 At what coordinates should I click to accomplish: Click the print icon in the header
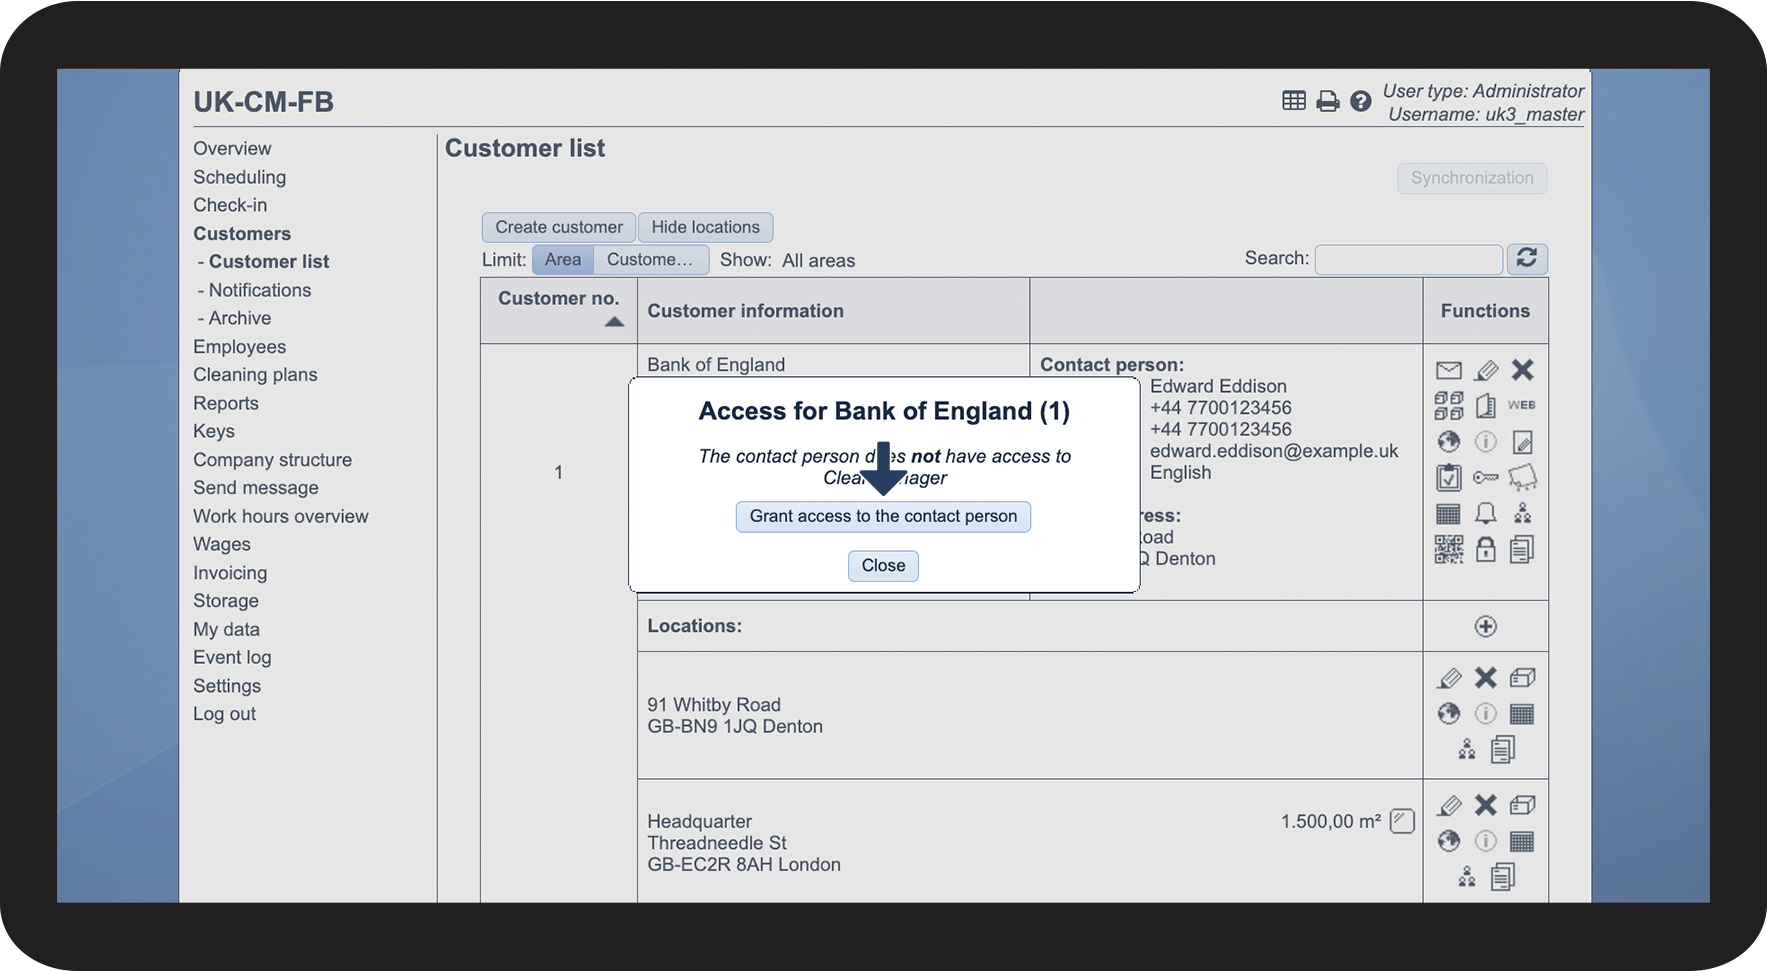pyautogui.click(x=1327, y=101)
